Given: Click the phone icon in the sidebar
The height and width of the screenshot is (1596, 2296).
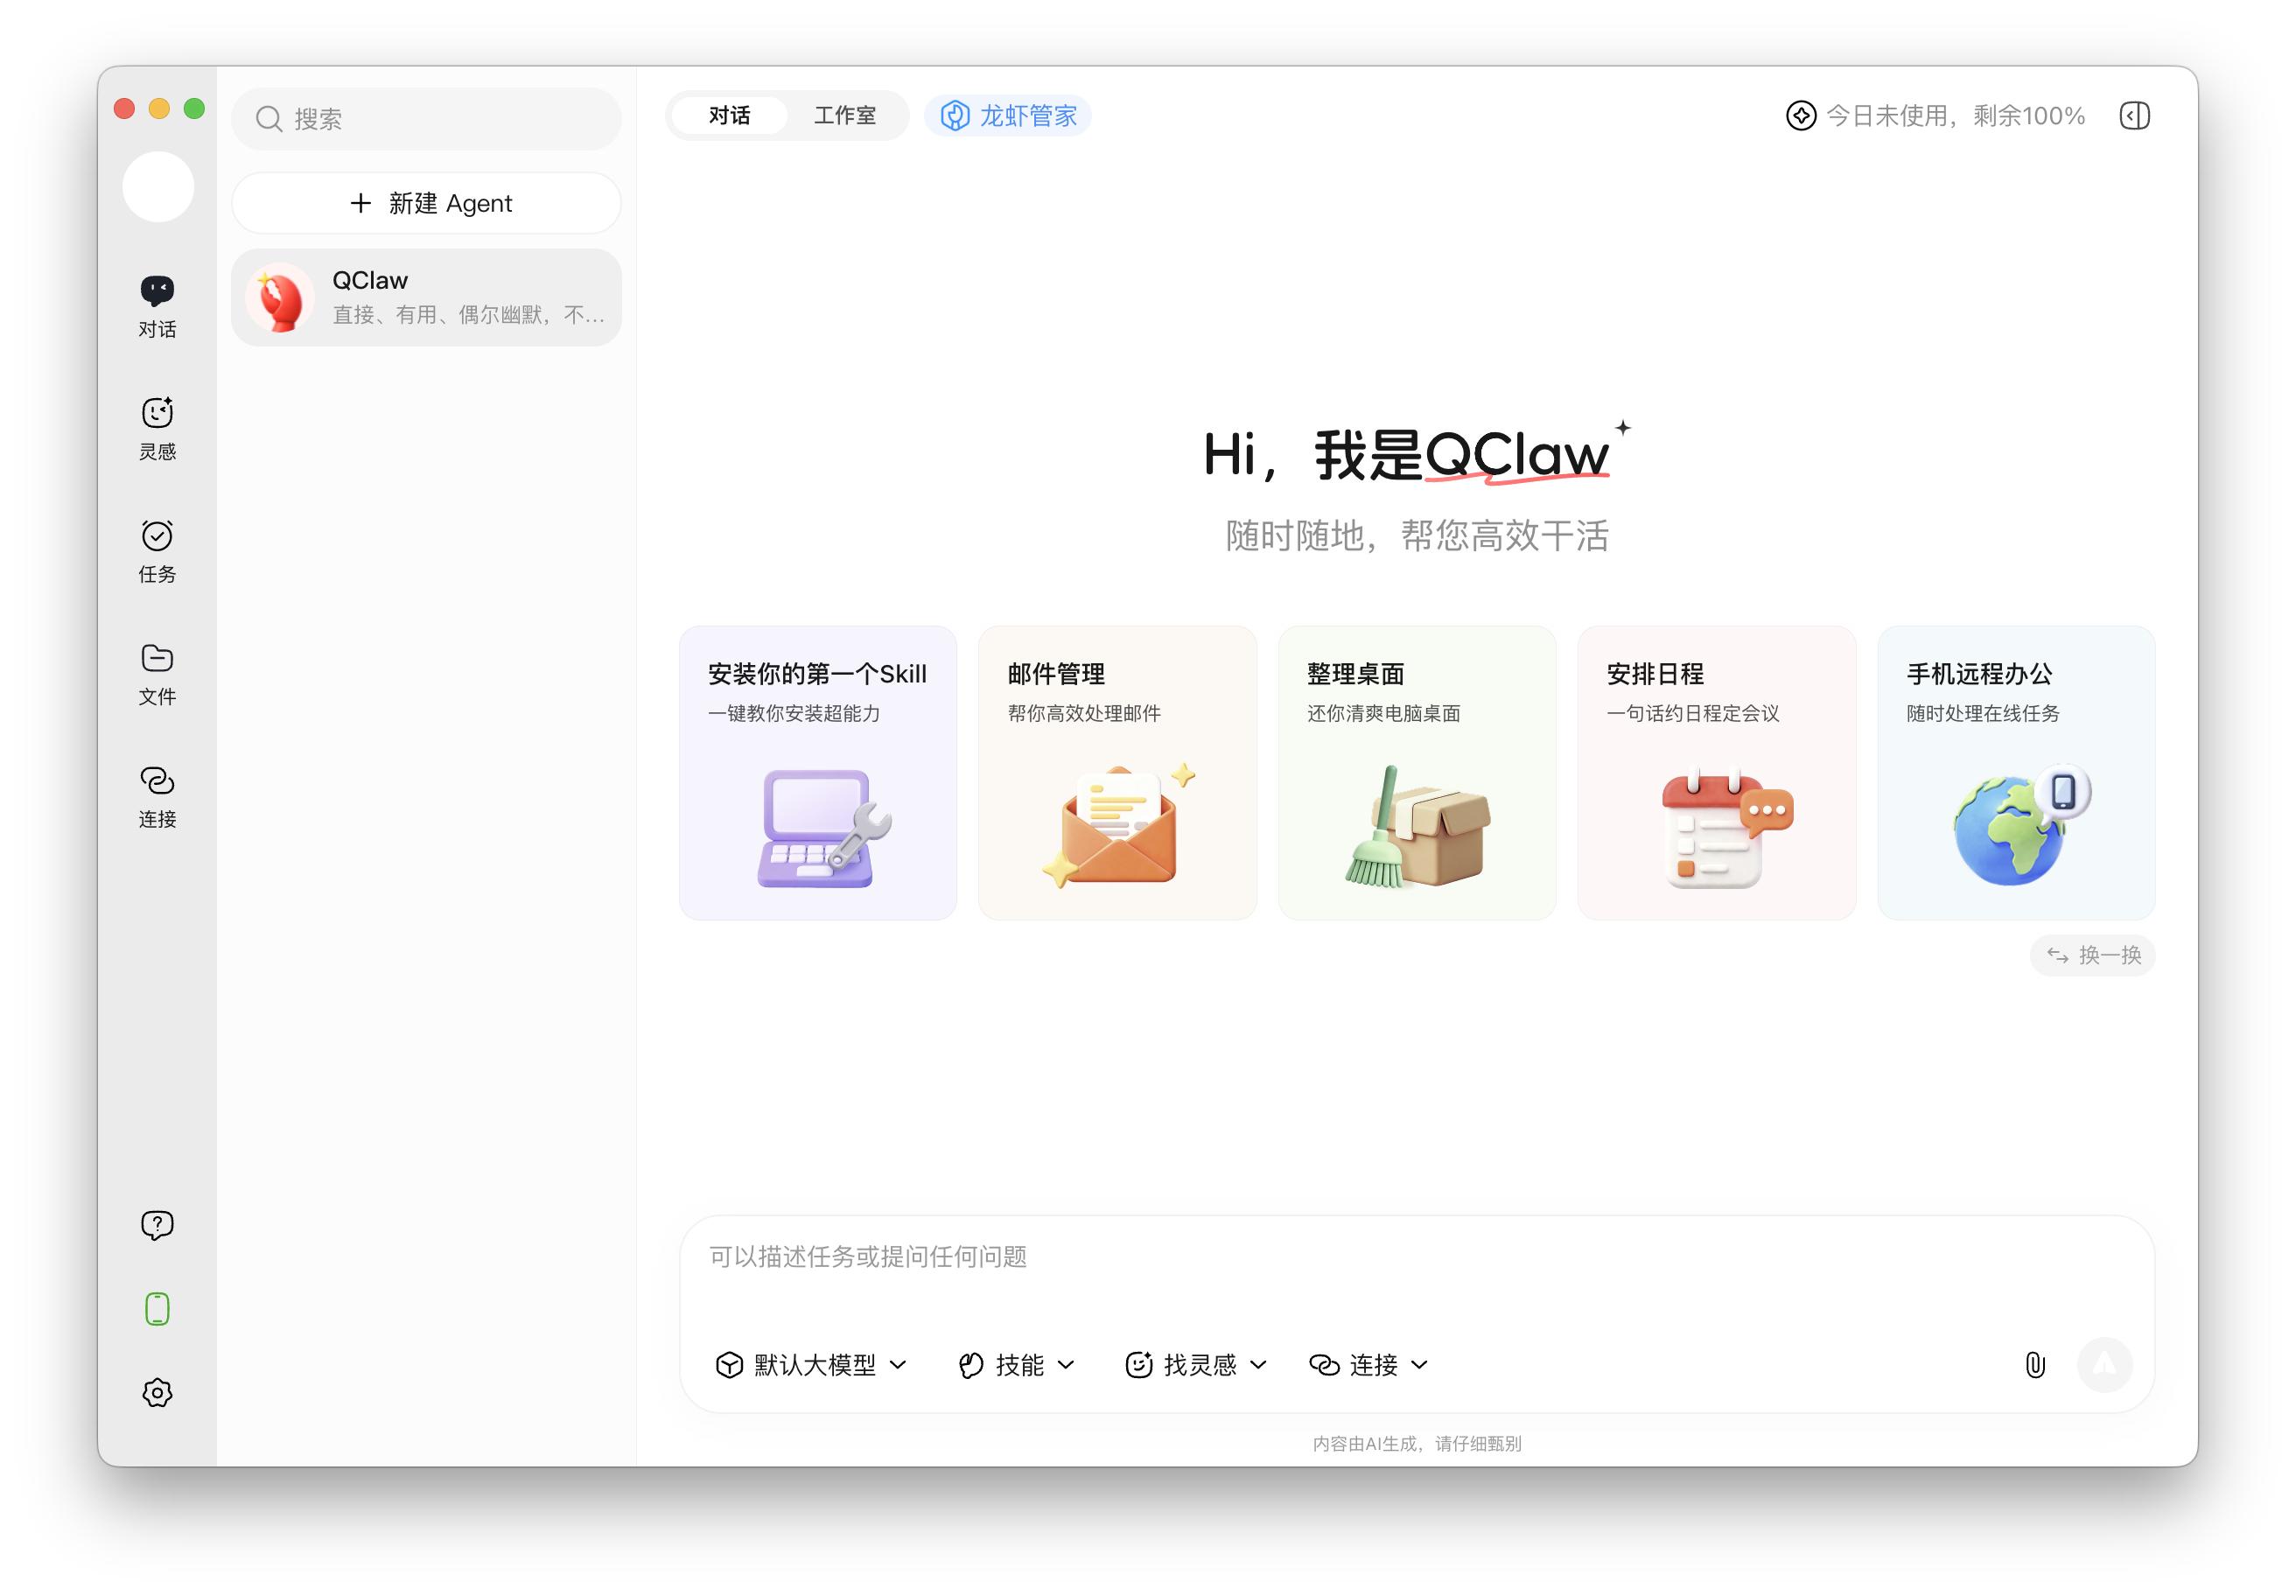Looking at the screenshot, I should pos(156,1308).
